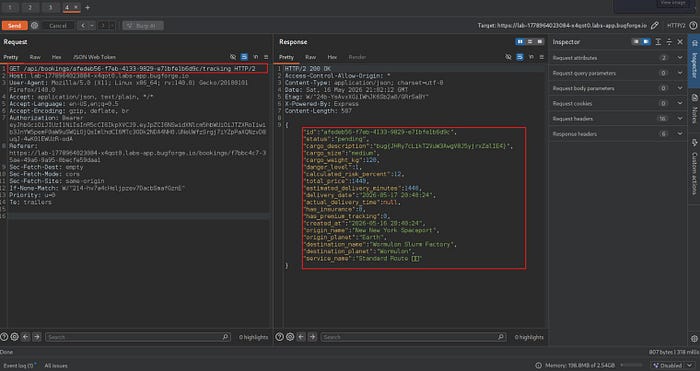
Task: Toggle response \n newline display
Action: coord(531,57)
